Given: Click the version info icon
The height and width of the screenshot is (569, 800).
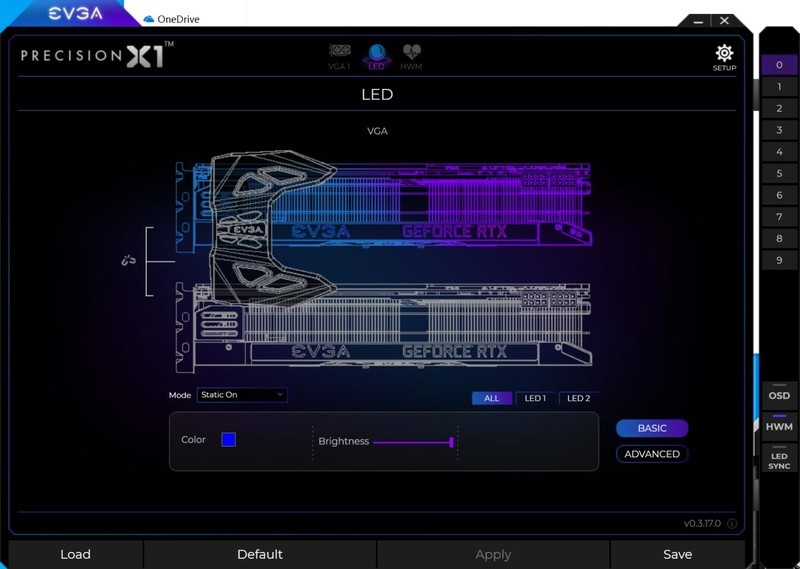Looking at the screenshot, I should [732, 524].
